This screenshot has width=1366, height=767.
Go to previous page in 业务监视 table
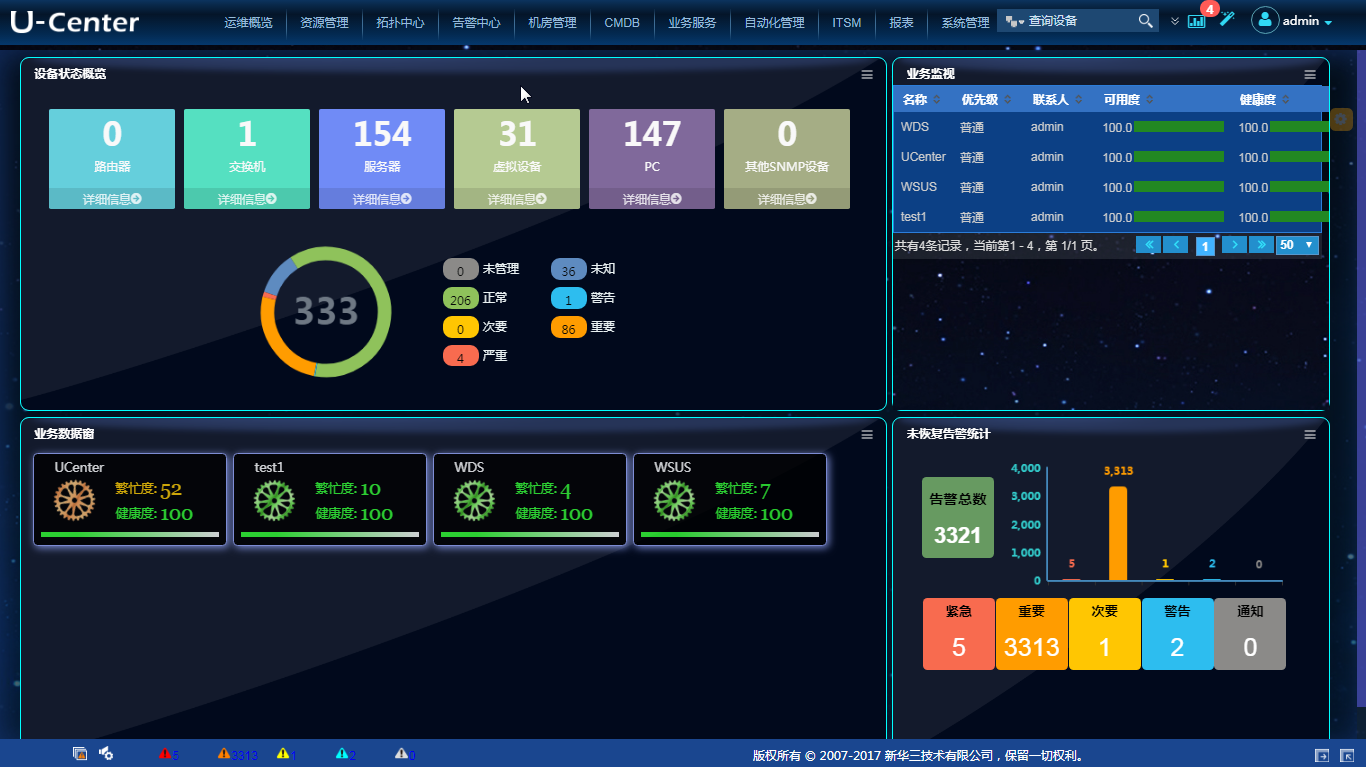1176,245
